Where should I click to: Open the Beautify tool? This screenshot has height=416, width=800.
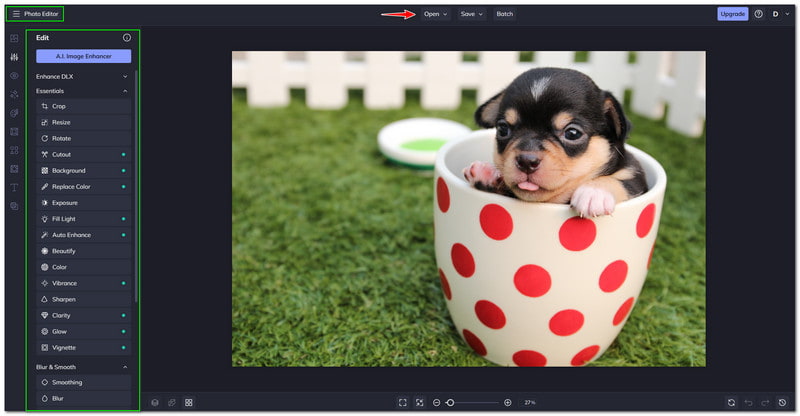[x=84, y=251]
